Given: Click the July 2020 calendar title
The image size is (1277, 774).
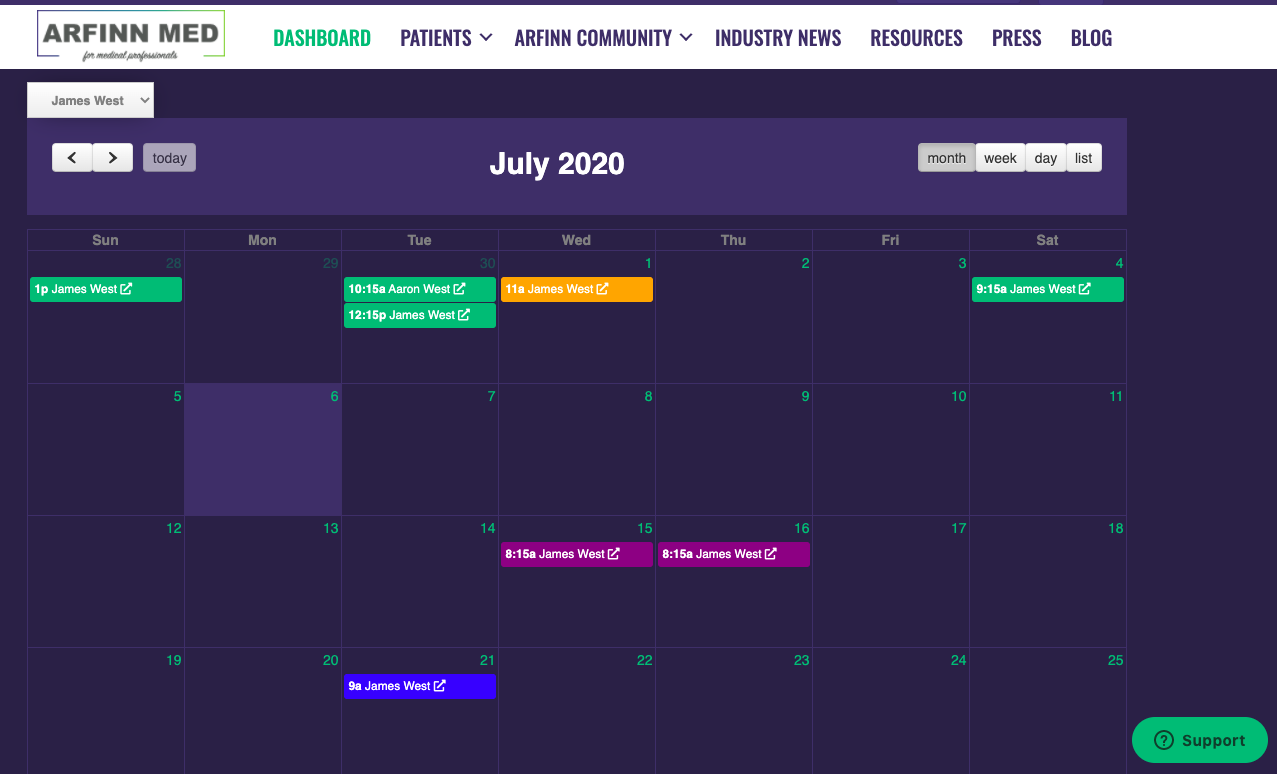Looking at the screenshot, I should (557, 164).
